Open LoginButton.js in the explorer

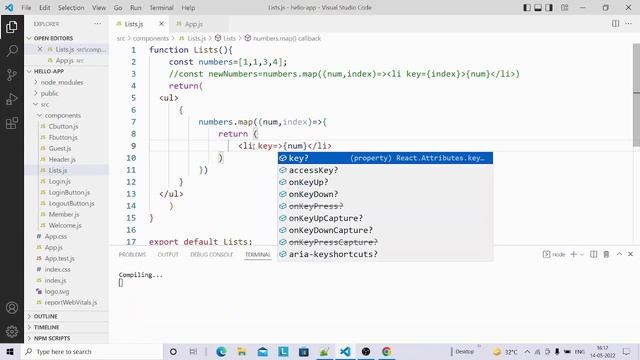[69, 192]
